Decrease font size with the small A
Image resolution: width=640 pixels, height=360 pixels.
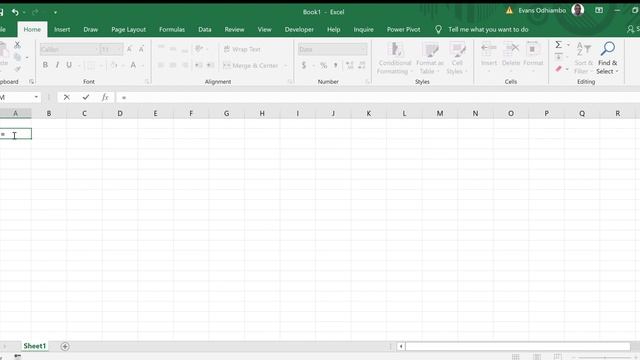click(x=141, y=49)
